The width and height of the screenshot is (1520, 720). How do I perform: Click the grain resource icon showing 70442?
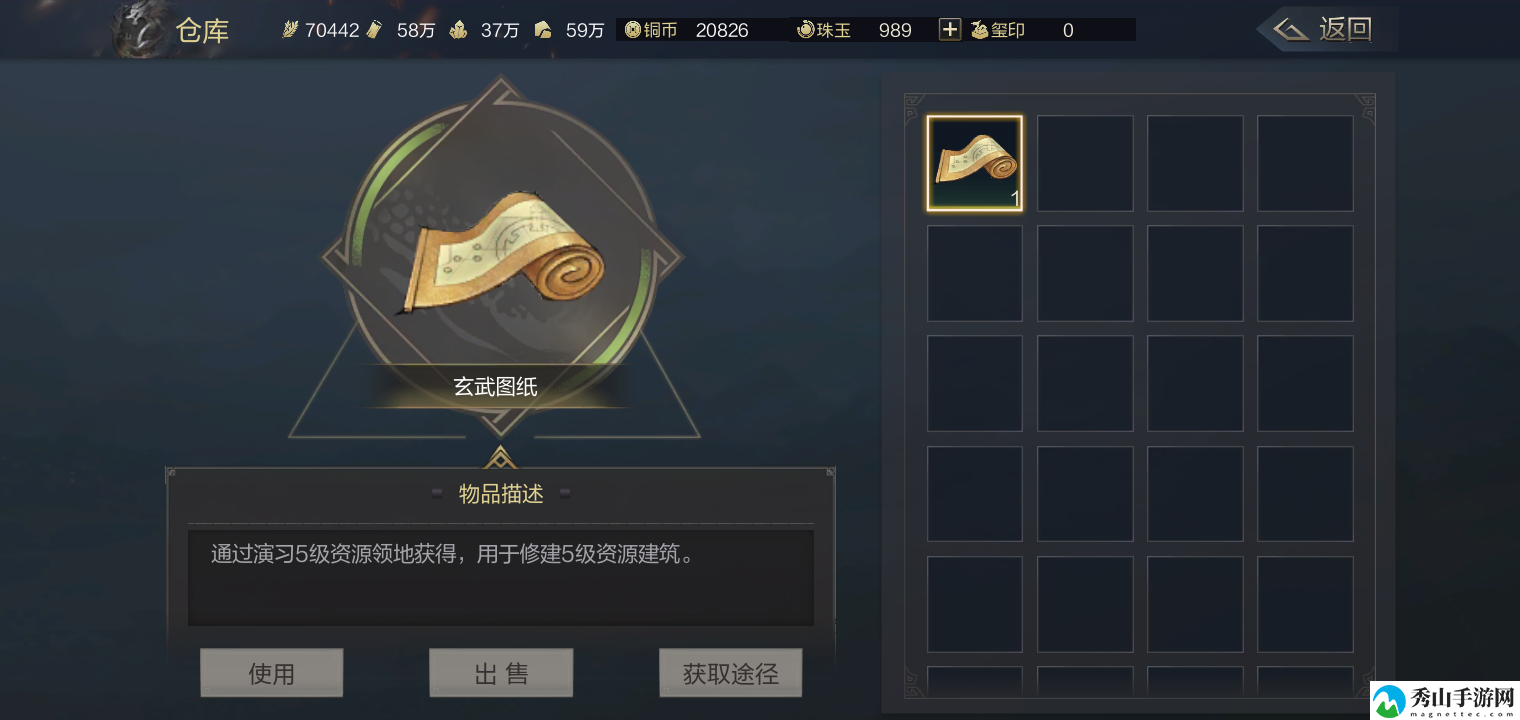coord(291,30)
